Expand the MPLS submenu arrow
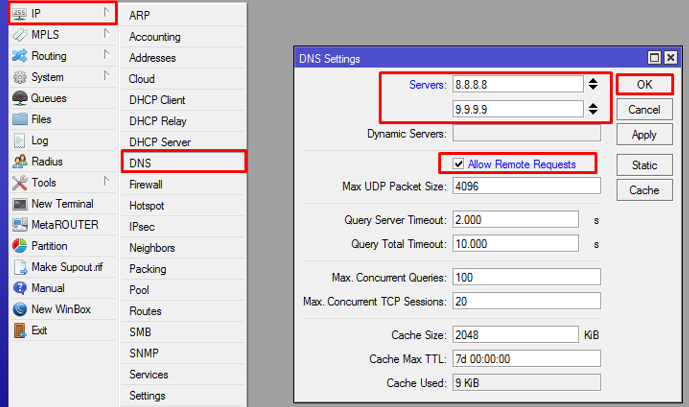 (106, 33)
